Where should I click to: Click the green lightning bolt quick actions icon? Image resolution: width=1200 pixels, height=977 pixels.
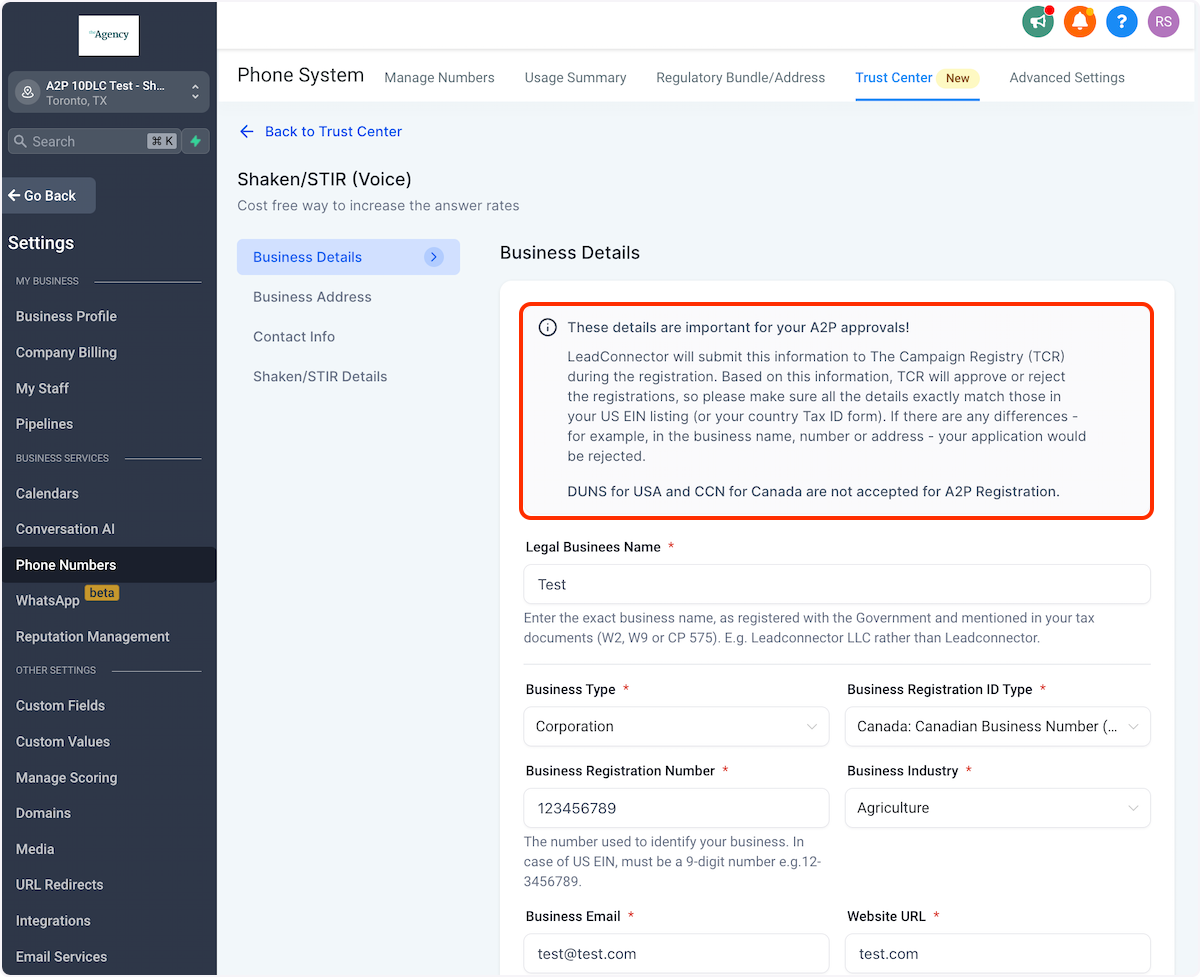(196, 141)
